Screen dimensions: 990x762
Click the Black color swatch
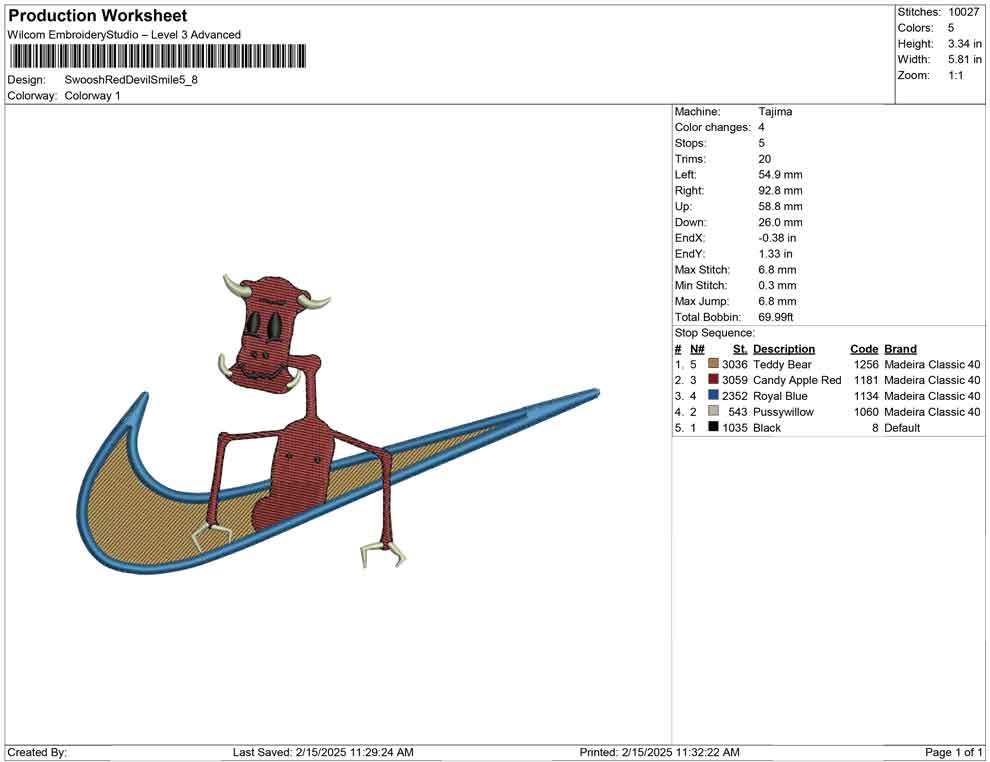coord(713,427)
